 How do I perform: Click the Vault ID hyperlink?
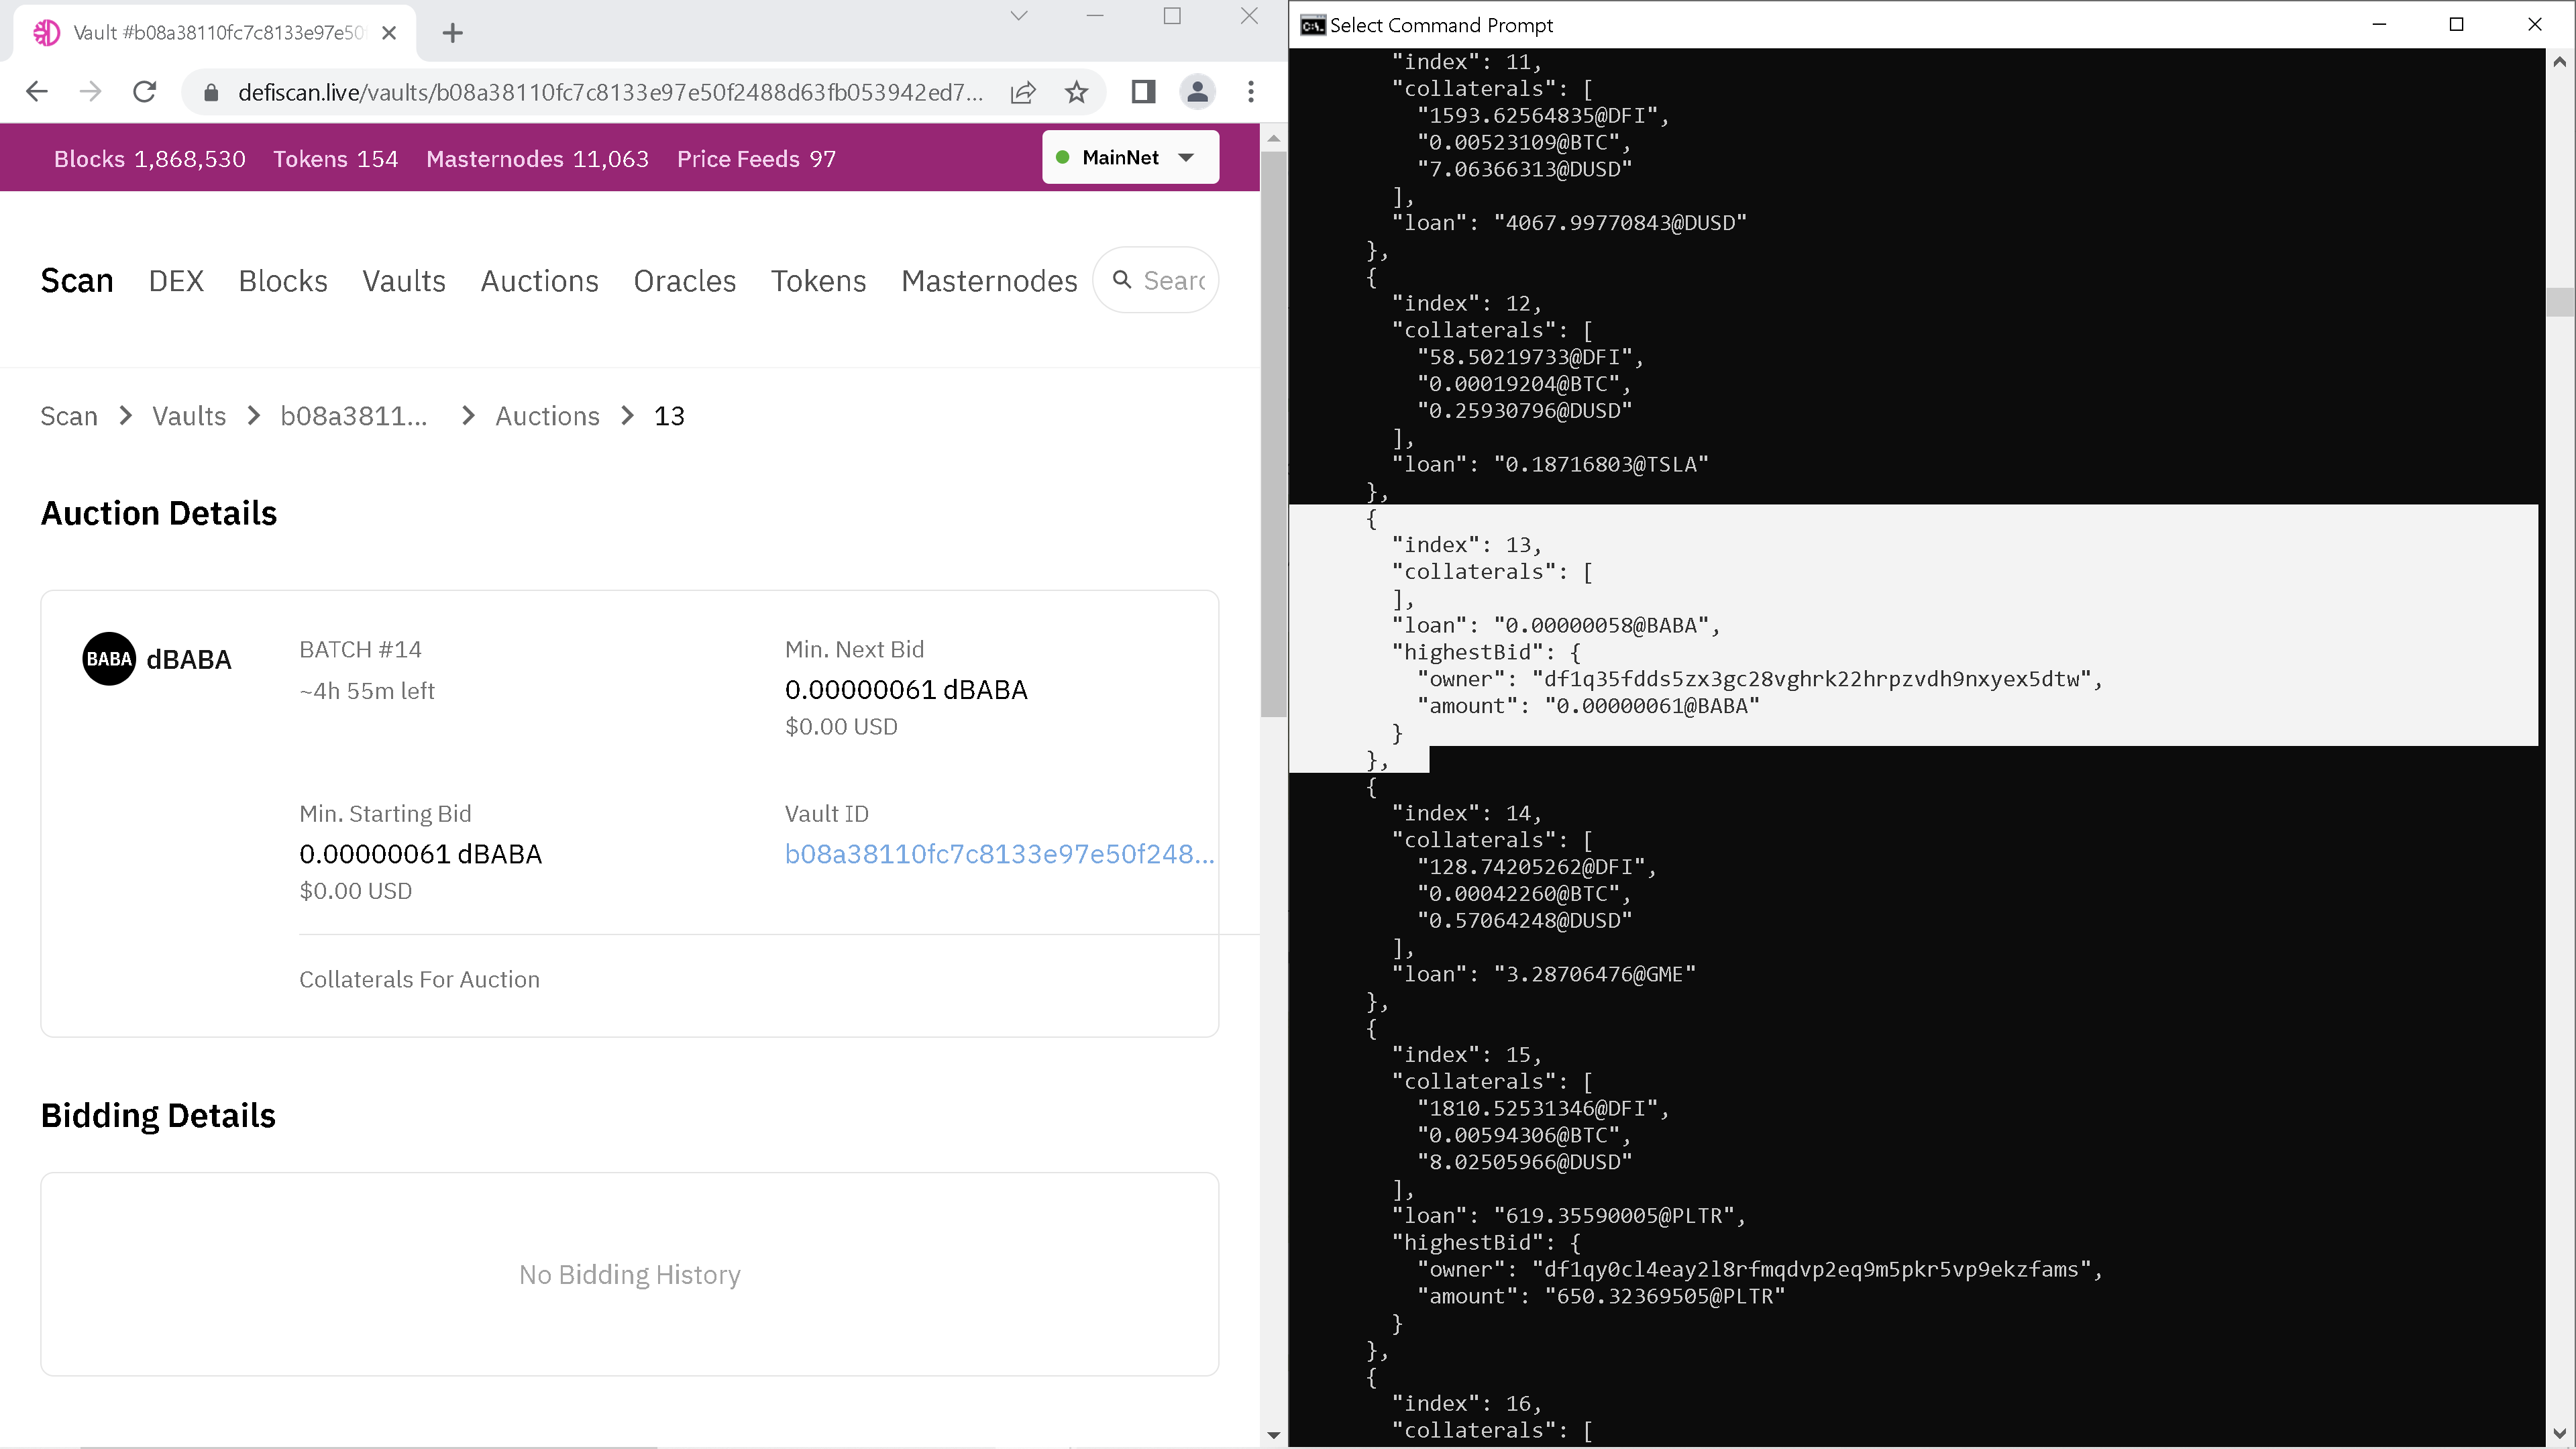(x=998, y=854)
